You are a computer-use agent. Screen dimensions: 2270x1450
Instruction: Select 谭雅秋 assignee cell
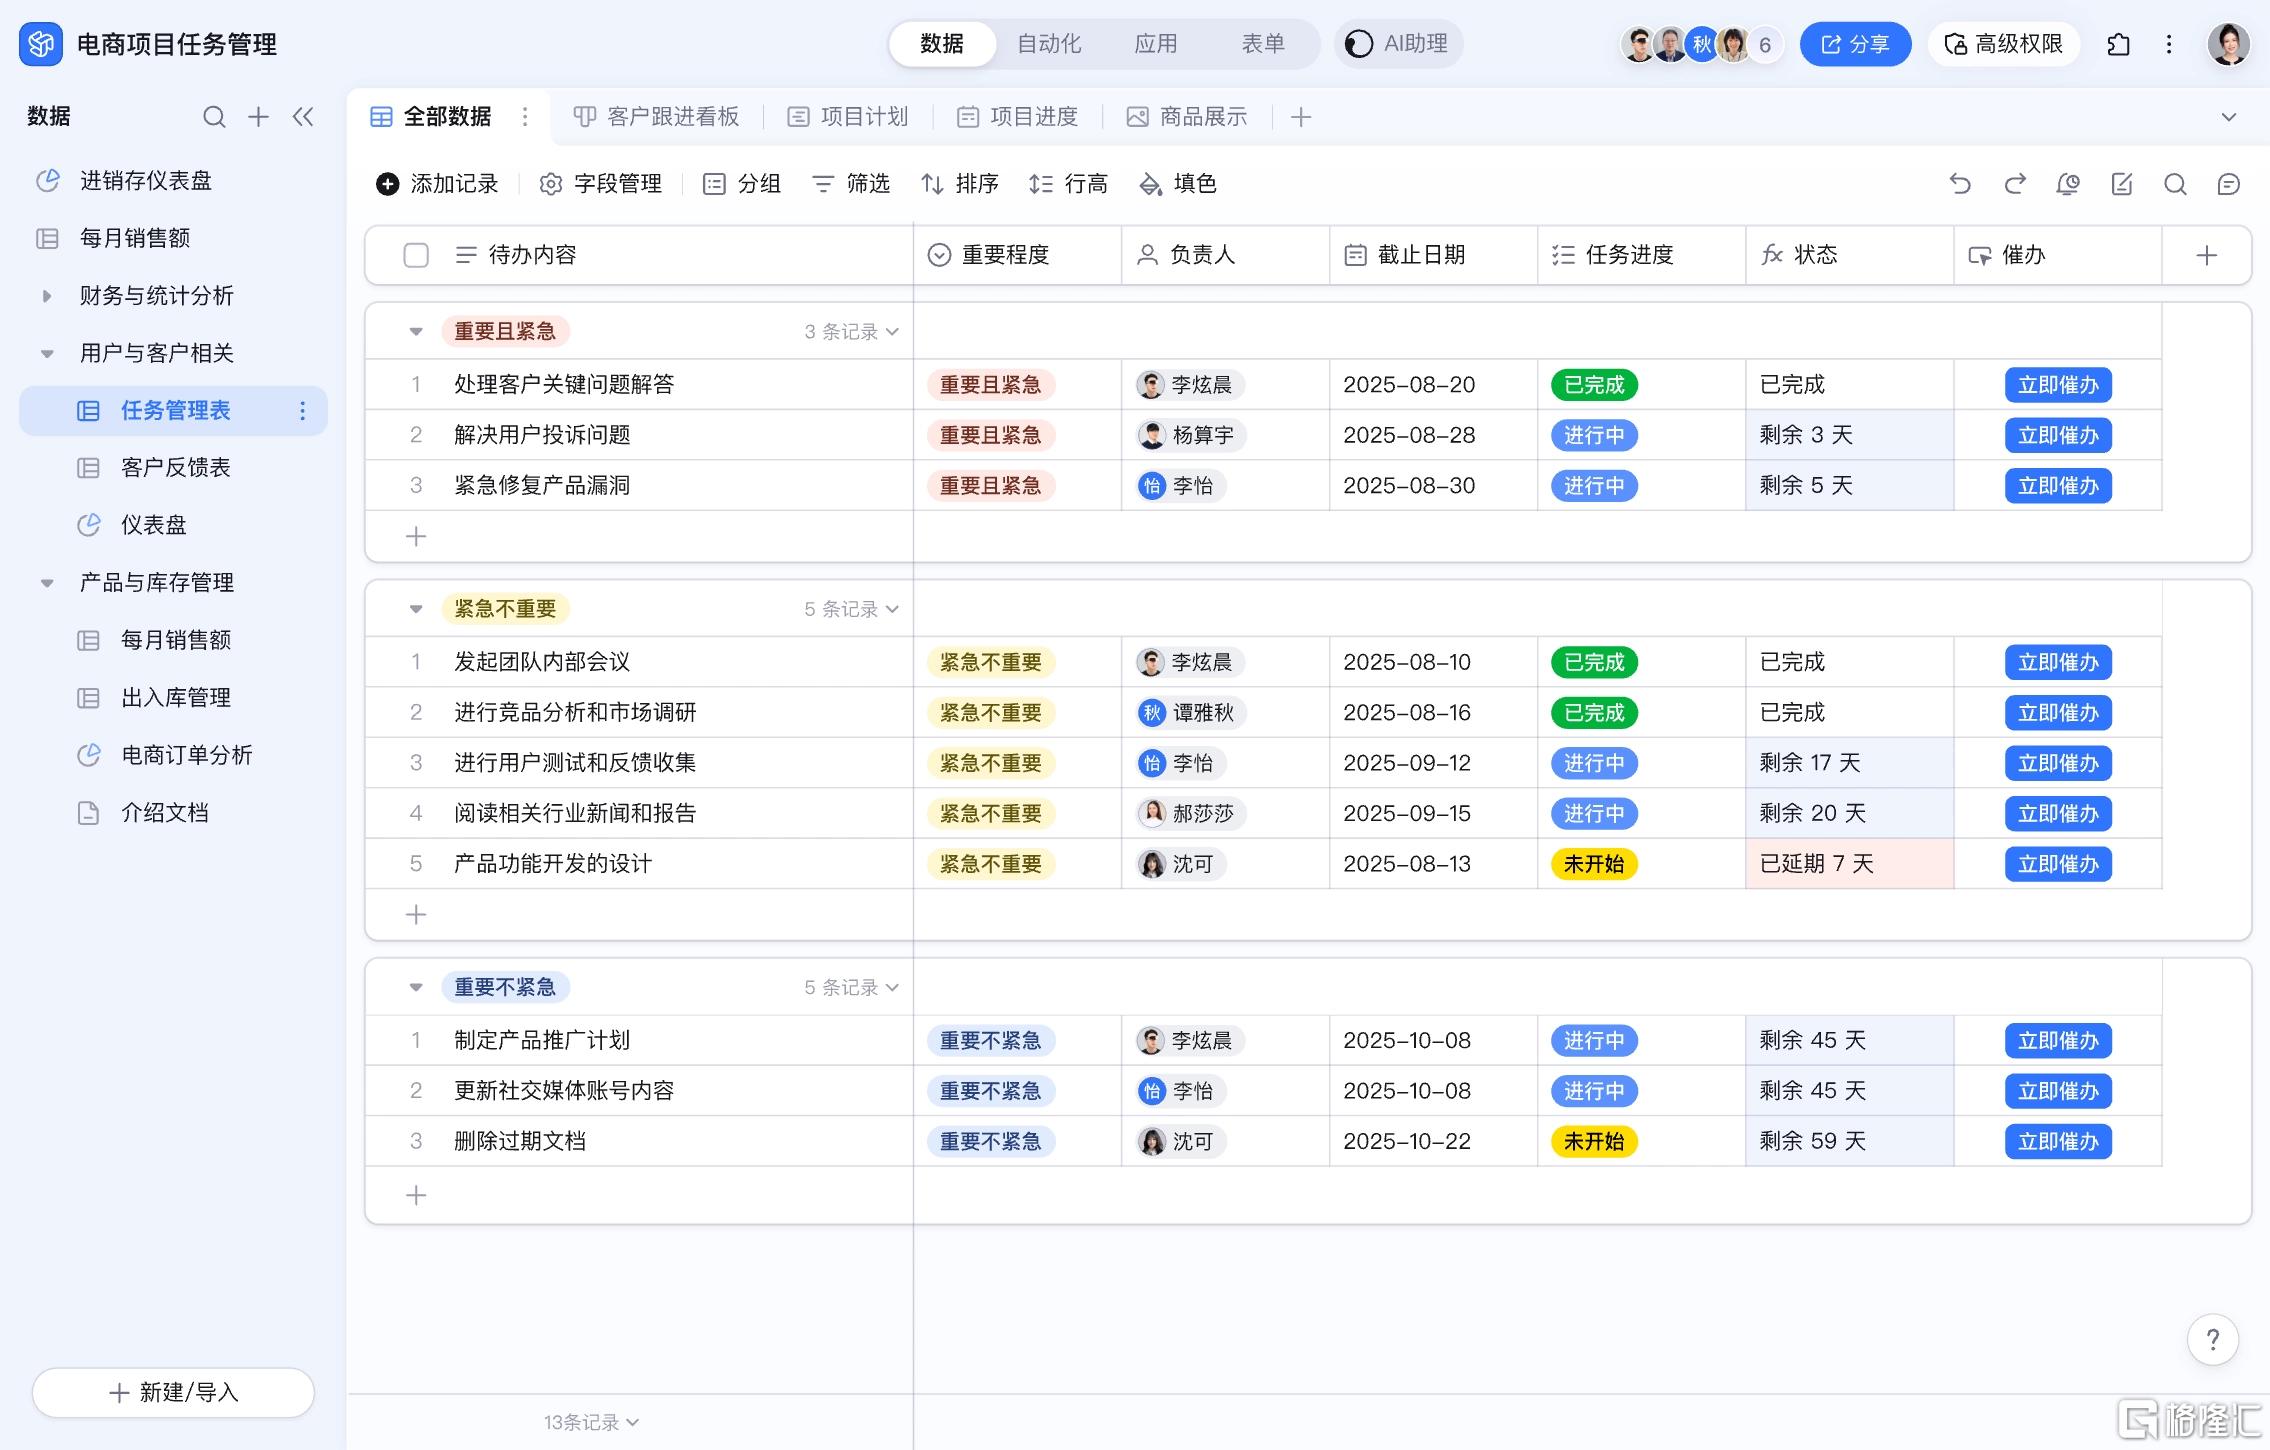[1225, 713]
